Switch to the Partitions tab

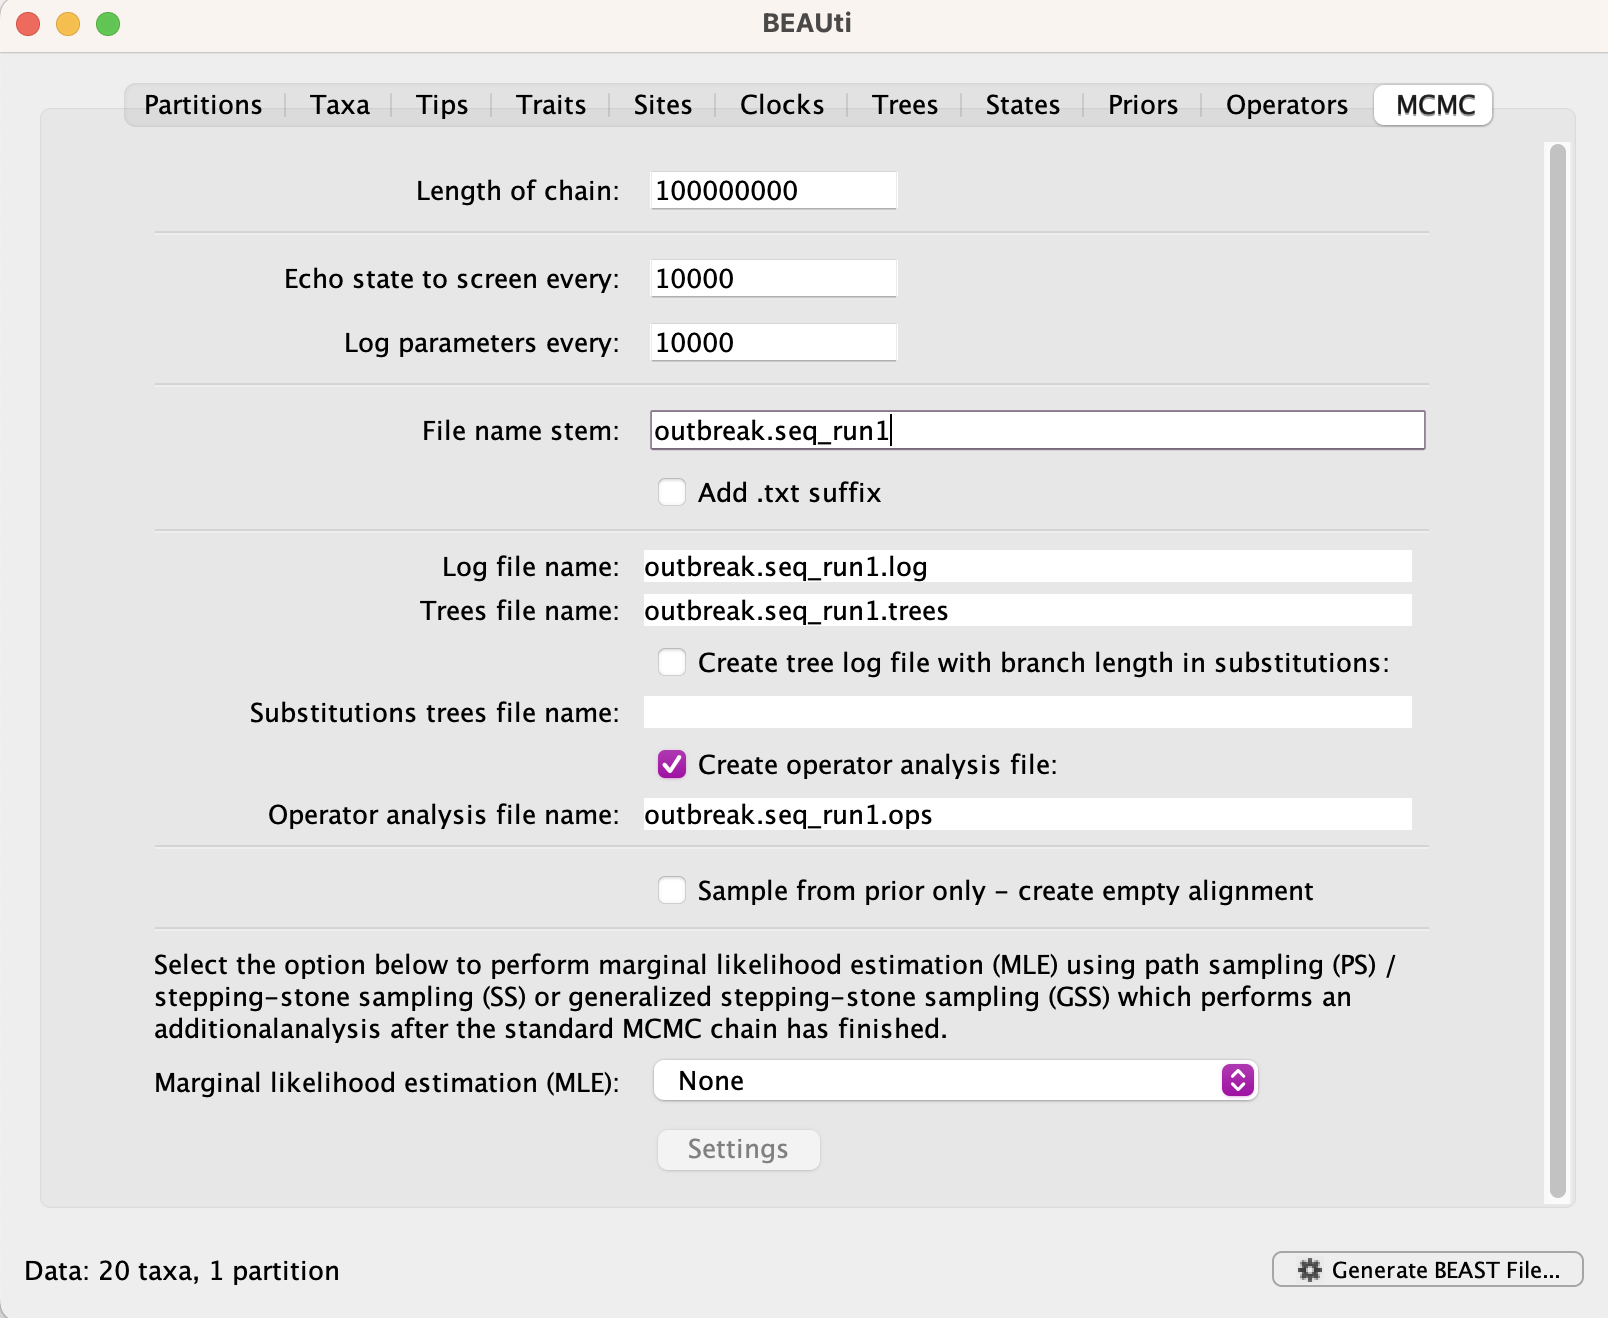tap(203, 105)
